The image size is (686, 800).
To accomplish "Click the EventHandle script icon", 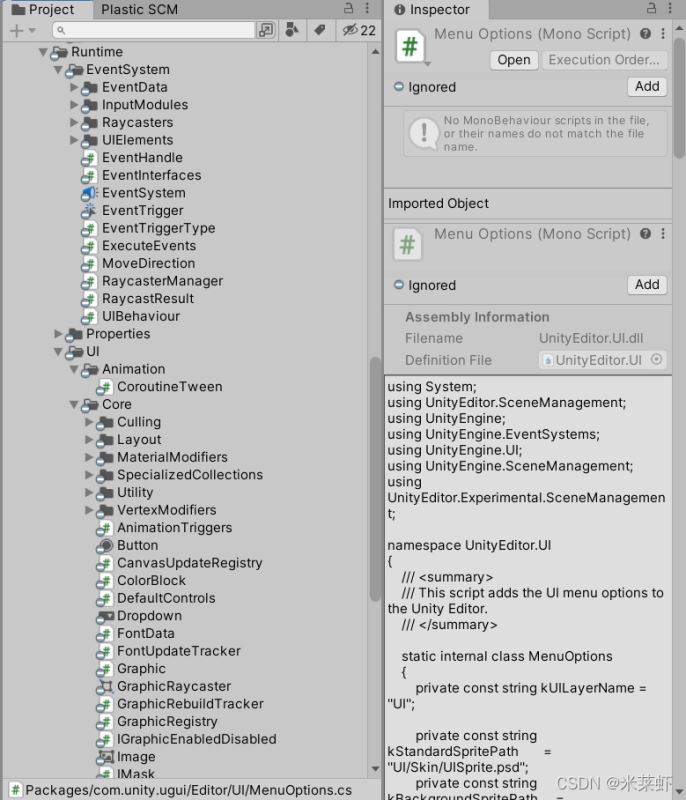I will pyautogui.click(x=89, y=158).
